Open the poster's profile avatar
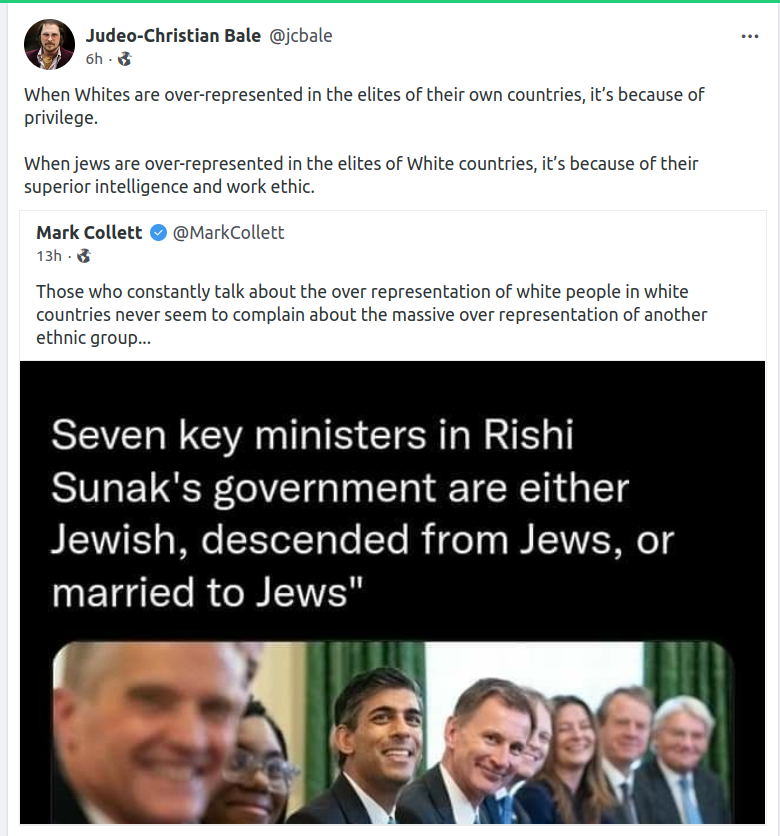 coord(49,45)
